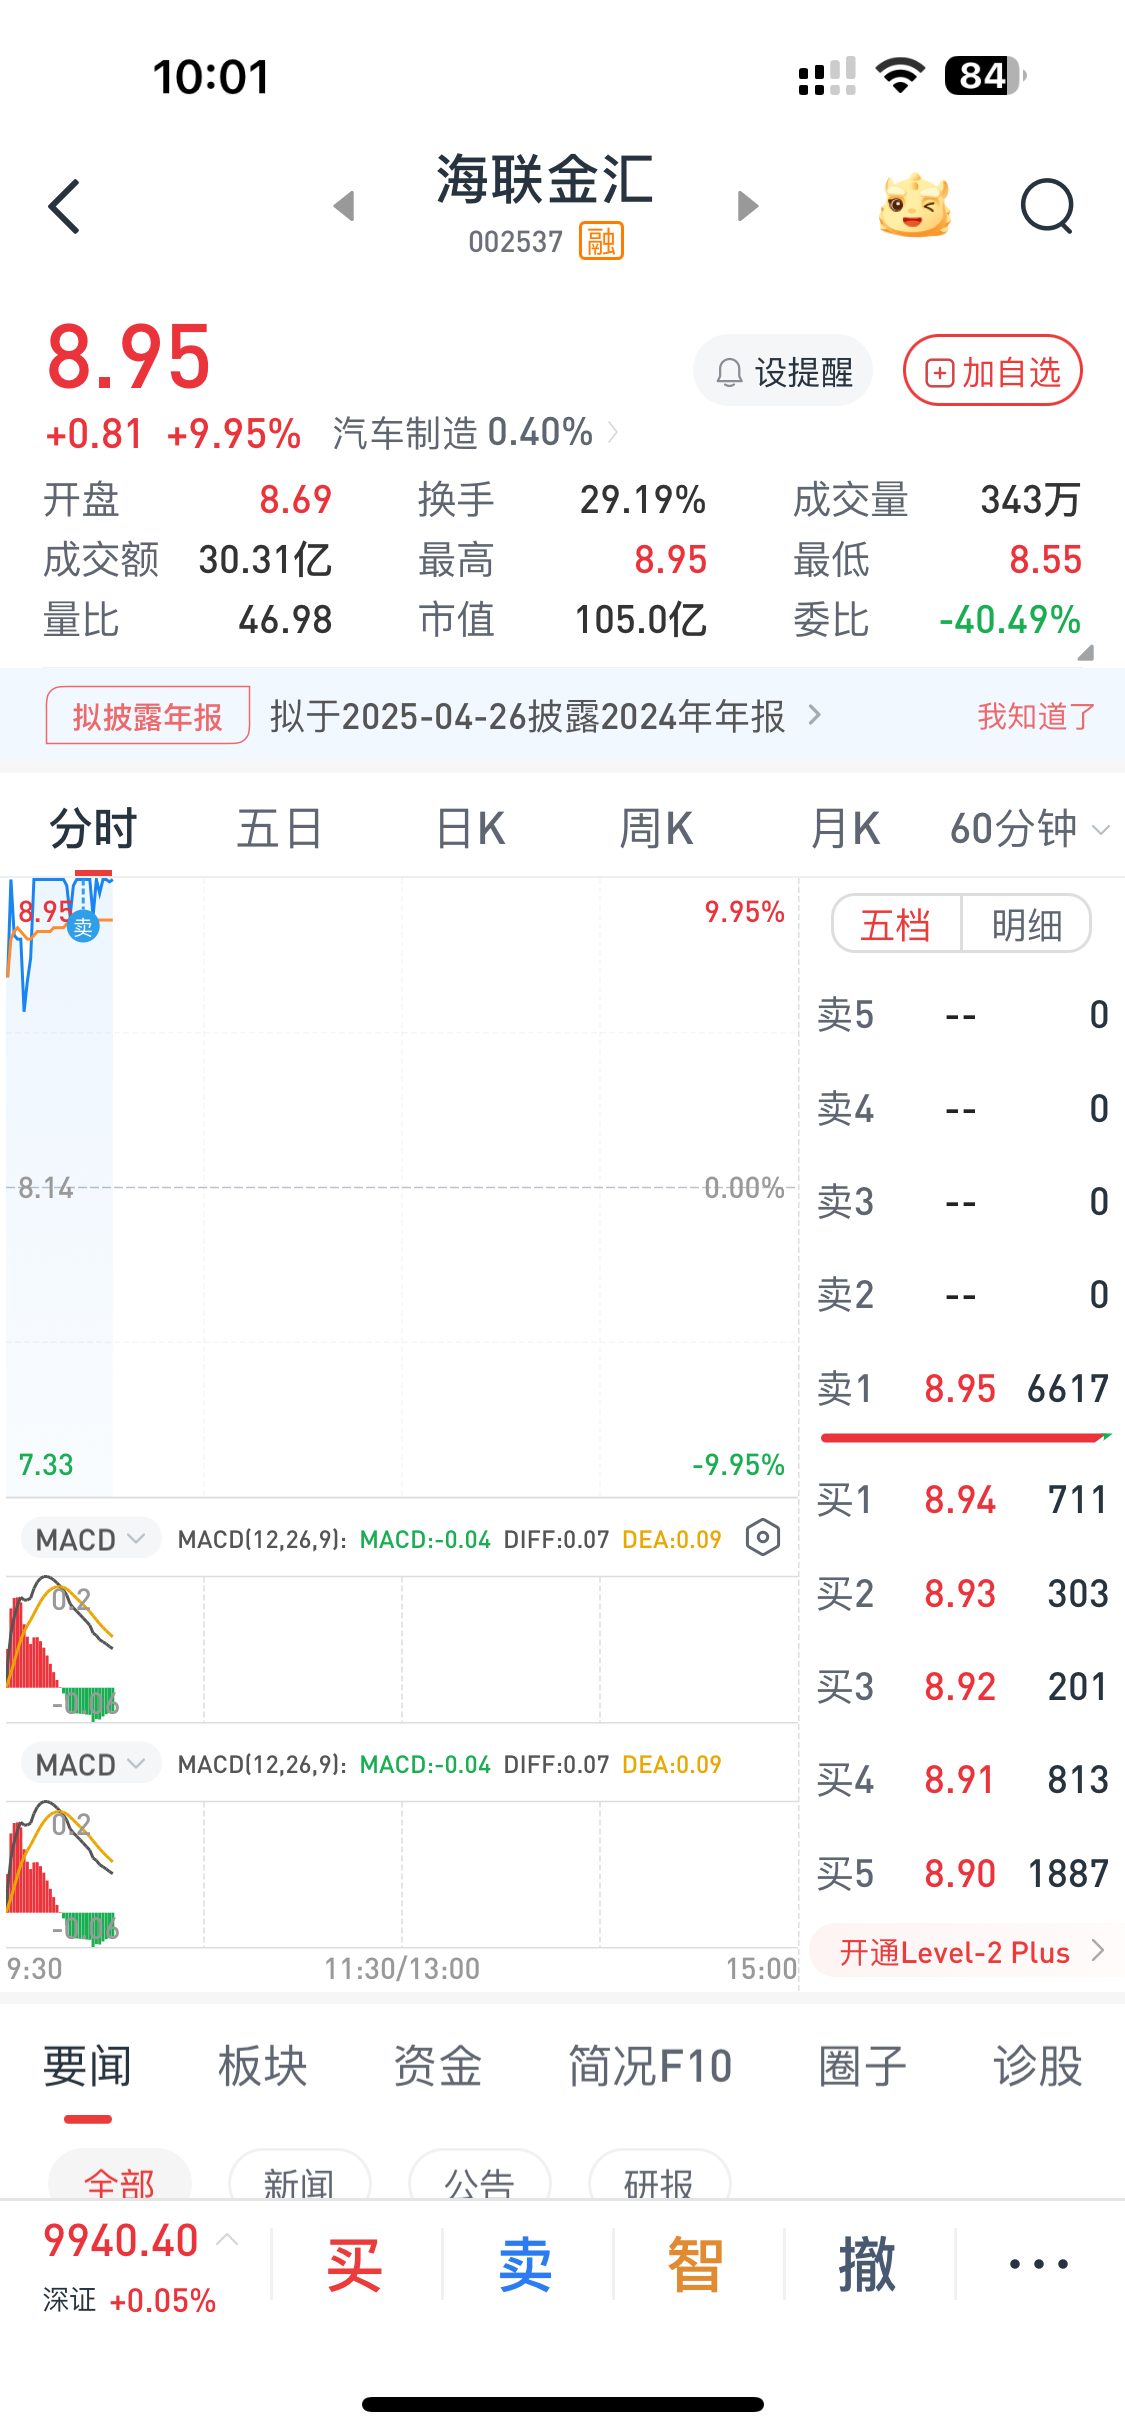This screenshot has height=2436, width=1125.
Task: Select the 要闻 tab
Action: click(87, 2066)
